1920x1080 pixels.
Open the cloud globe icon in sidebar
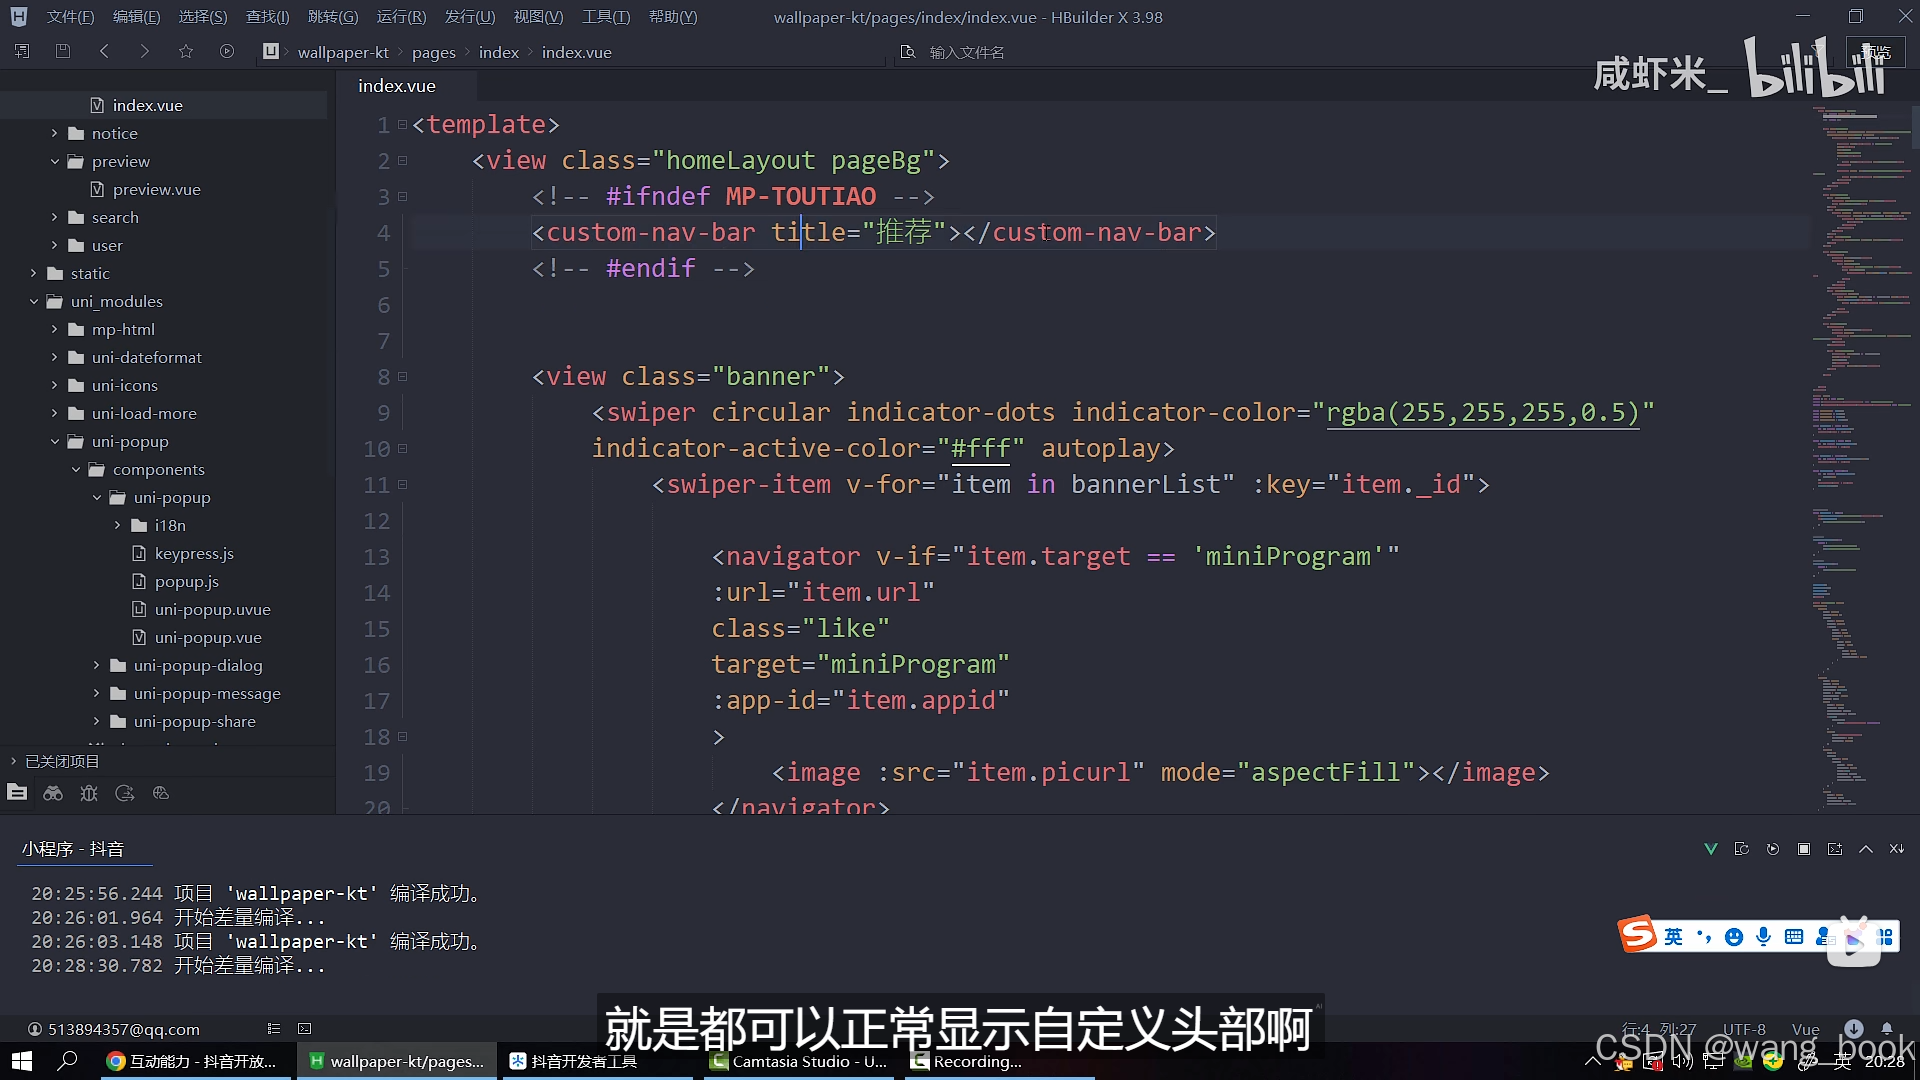(161, 793)
